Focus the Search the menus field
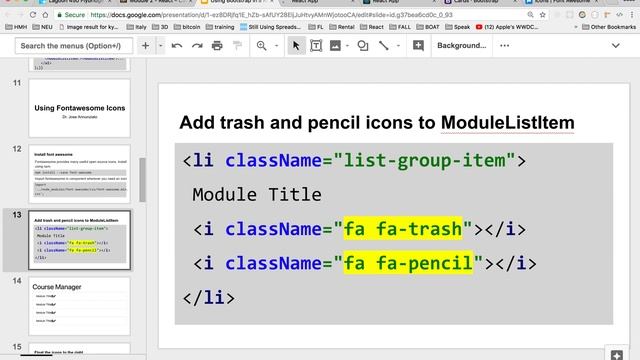The height and width of the screenshot is (360, 640). (x=74, y=46)
